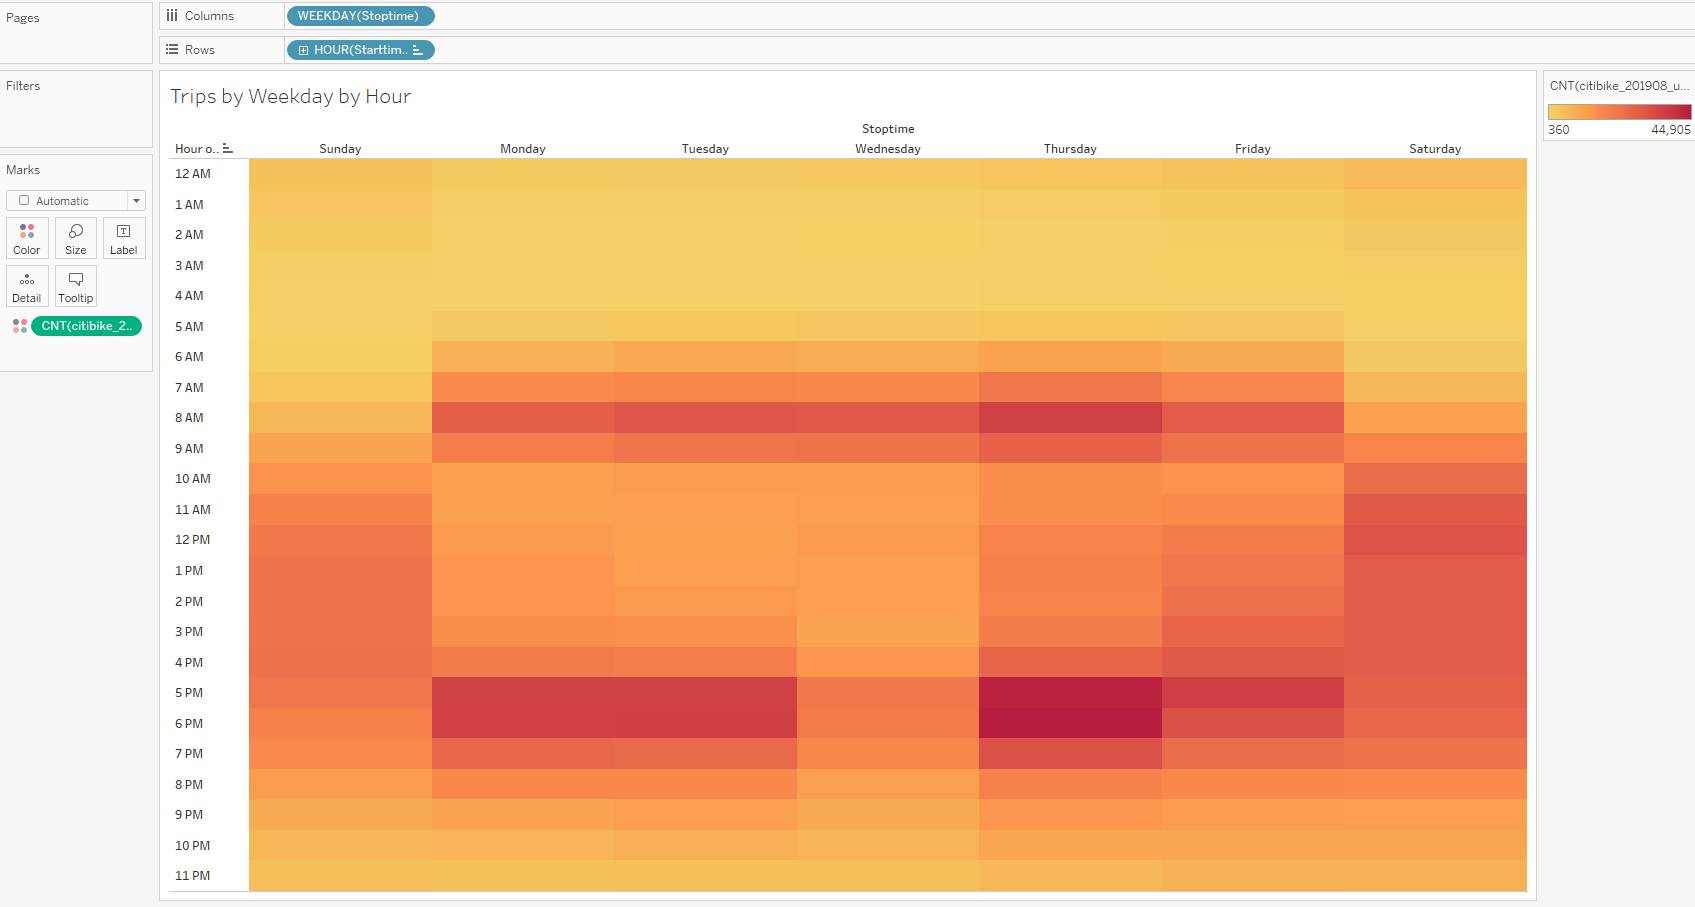Viewport: 1695px width, 907px height.
Task: Click the CNT(citibike_201908_u...) color gradient legend
Action: [1618, 111]
